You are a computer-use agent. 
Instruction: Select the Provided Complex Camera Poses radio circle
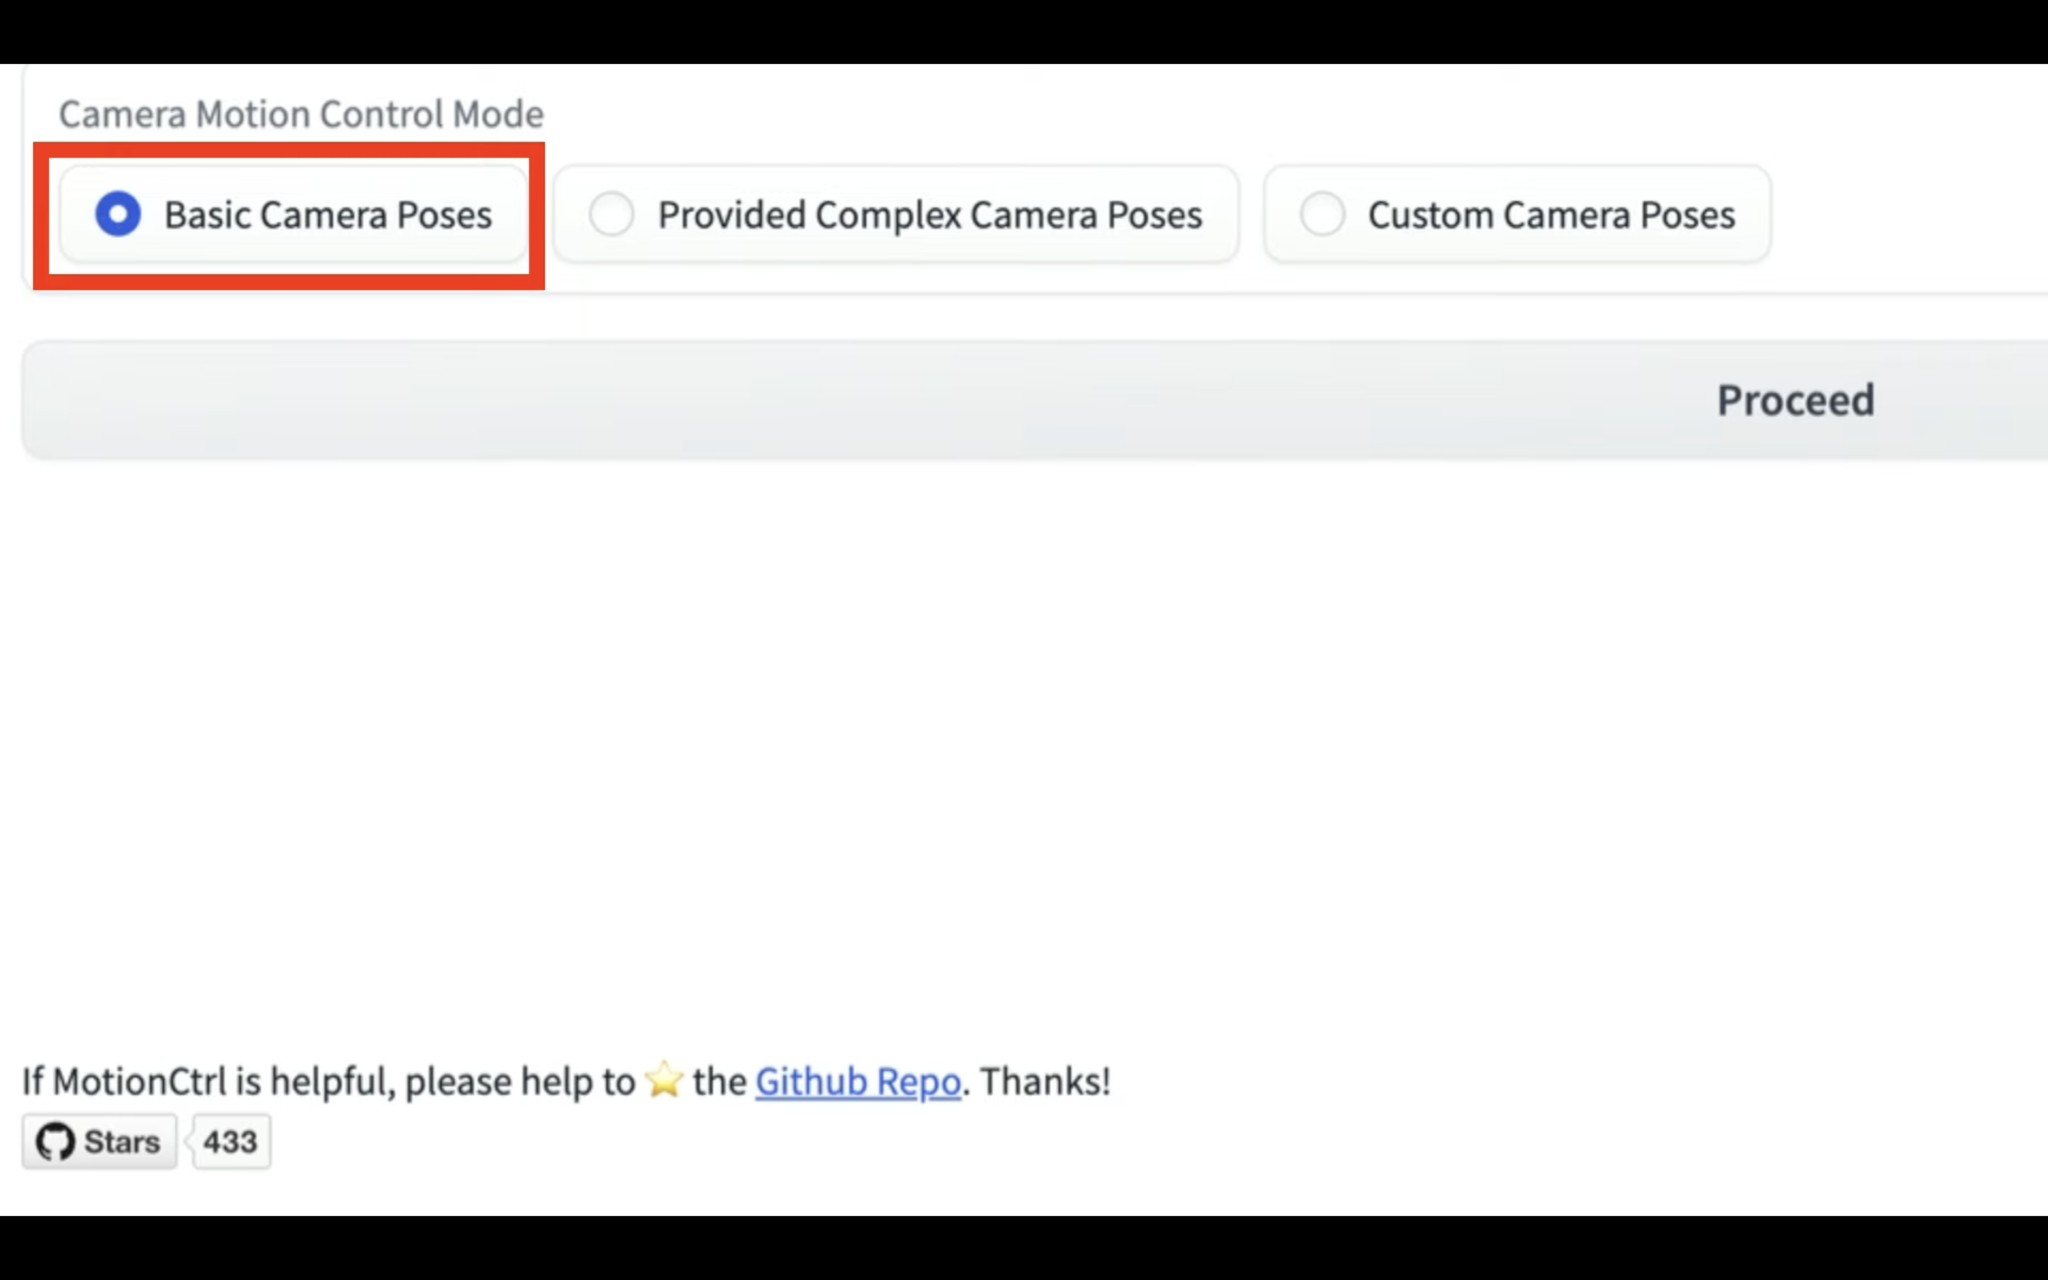pyautogui.click(x=611, y=214)
